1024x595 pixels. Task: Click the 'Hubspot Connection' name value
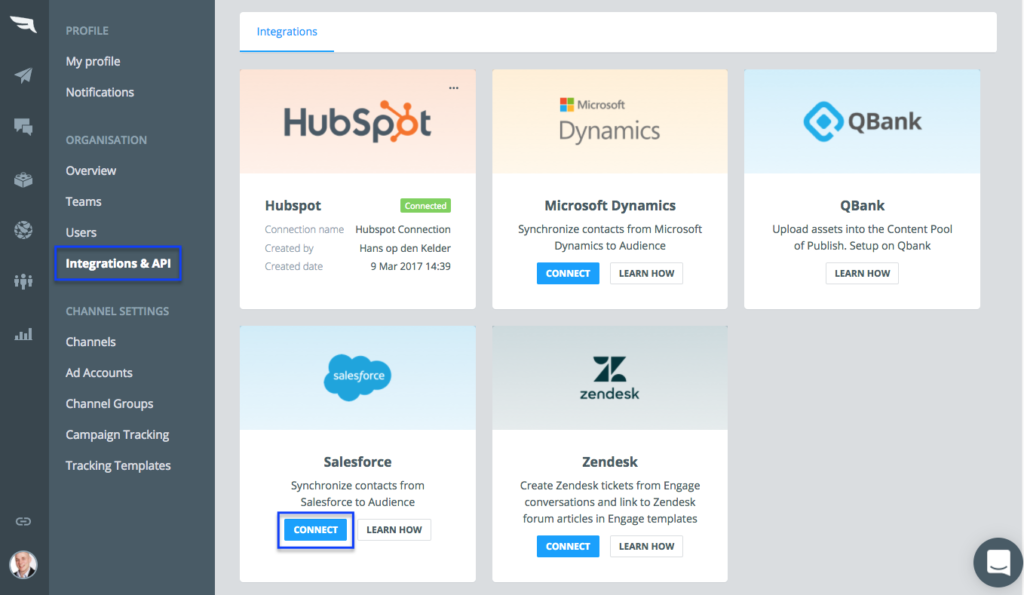(403, 229)
